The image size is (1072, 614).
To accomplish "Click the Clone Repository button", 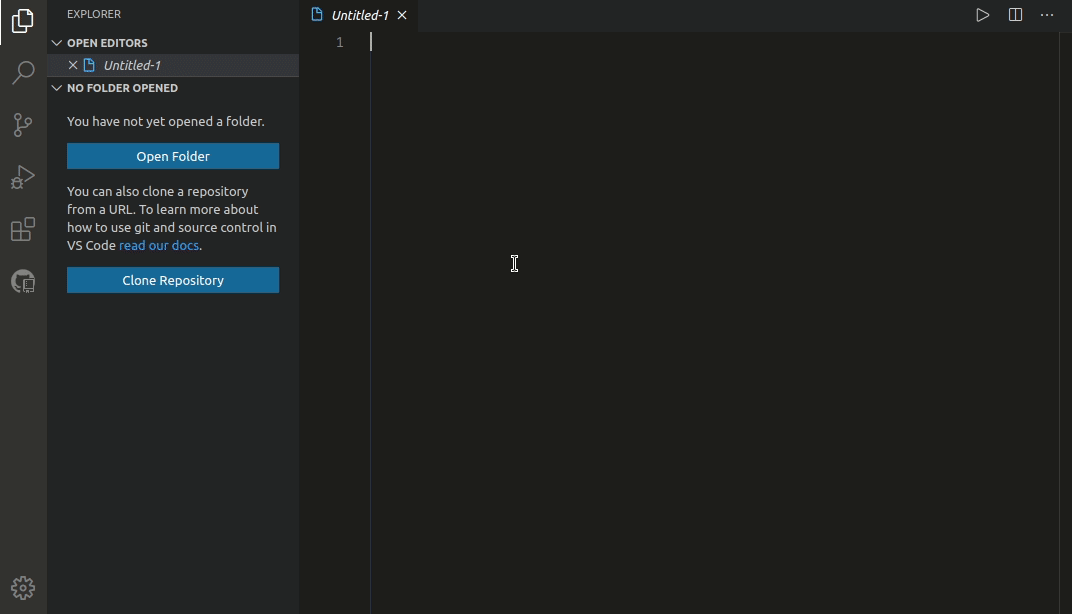I will (172, 280).
